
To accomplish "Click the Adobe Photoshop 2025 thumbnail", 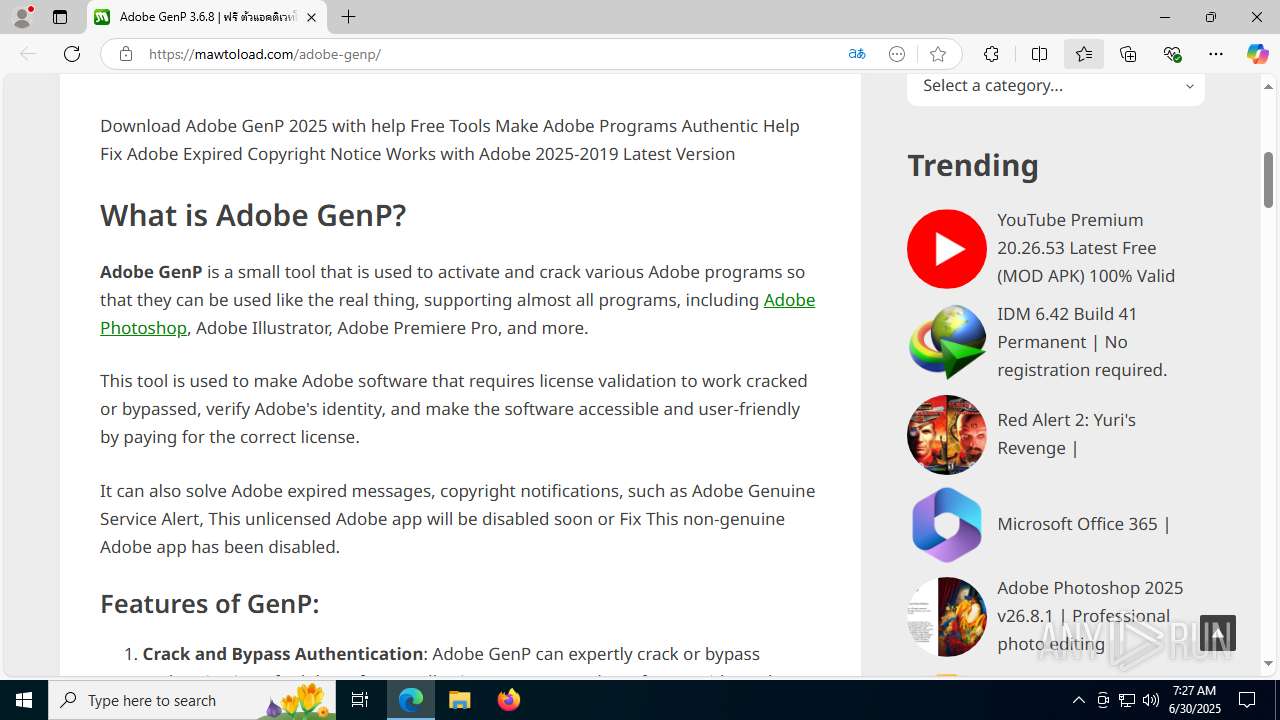I will [947, 616].
